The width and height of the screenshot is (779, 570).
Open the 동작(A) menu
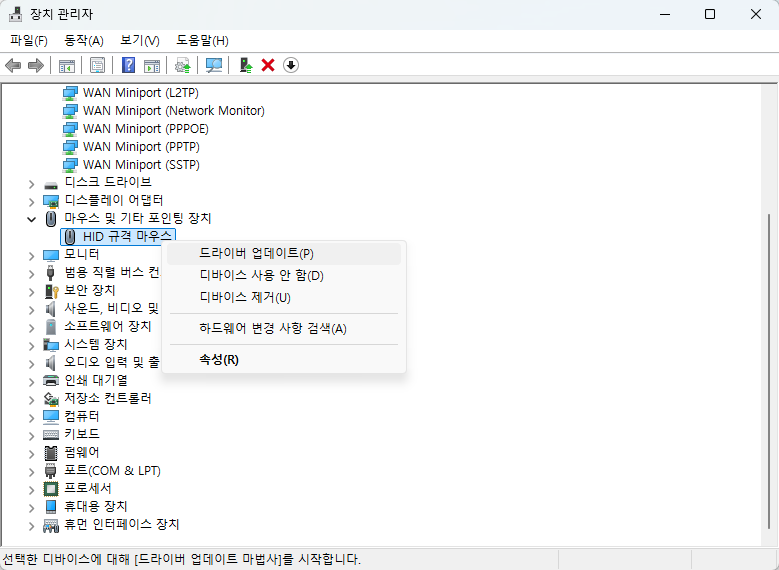84,41
